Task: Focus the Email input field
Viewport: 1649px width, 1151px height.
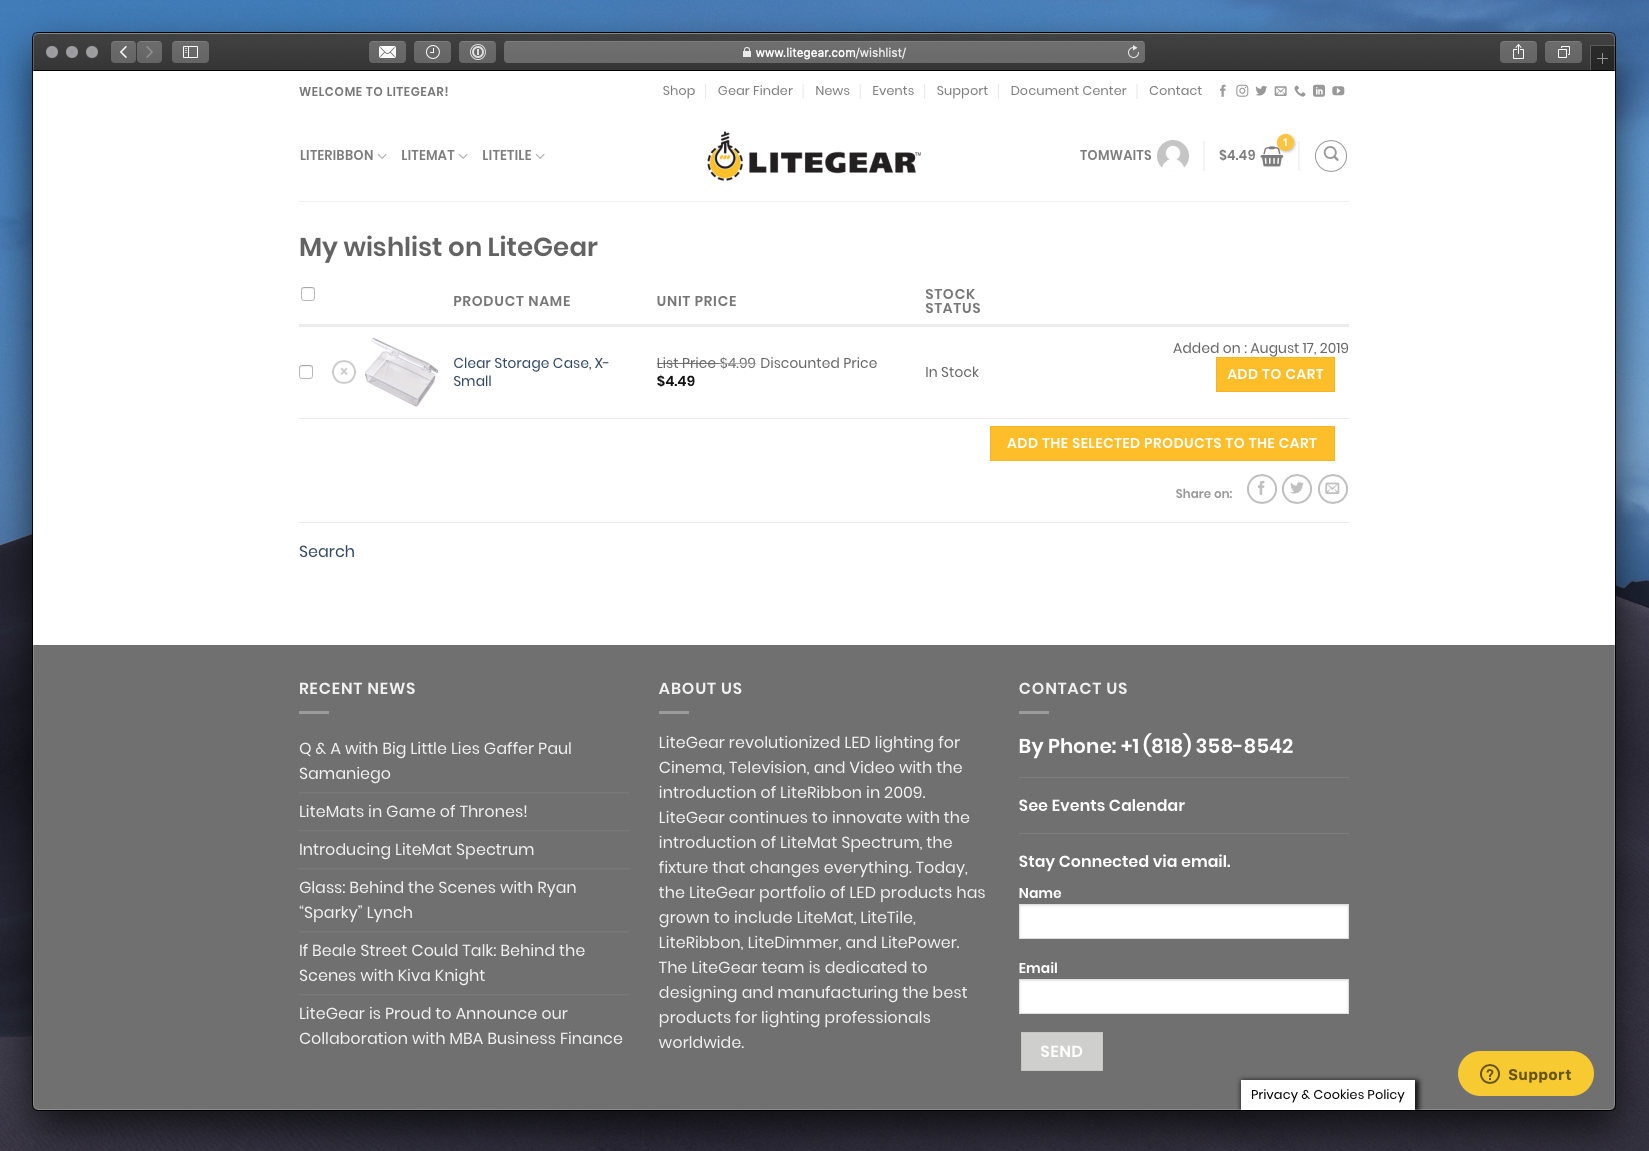Action: click(1183, 996)
